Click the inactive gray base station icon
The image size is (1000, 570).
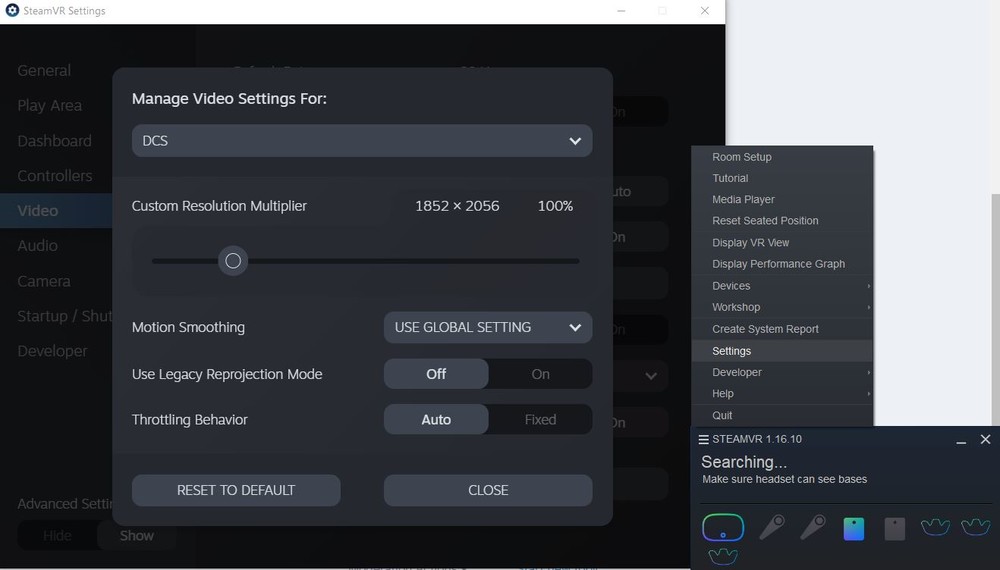click(895, 529)
